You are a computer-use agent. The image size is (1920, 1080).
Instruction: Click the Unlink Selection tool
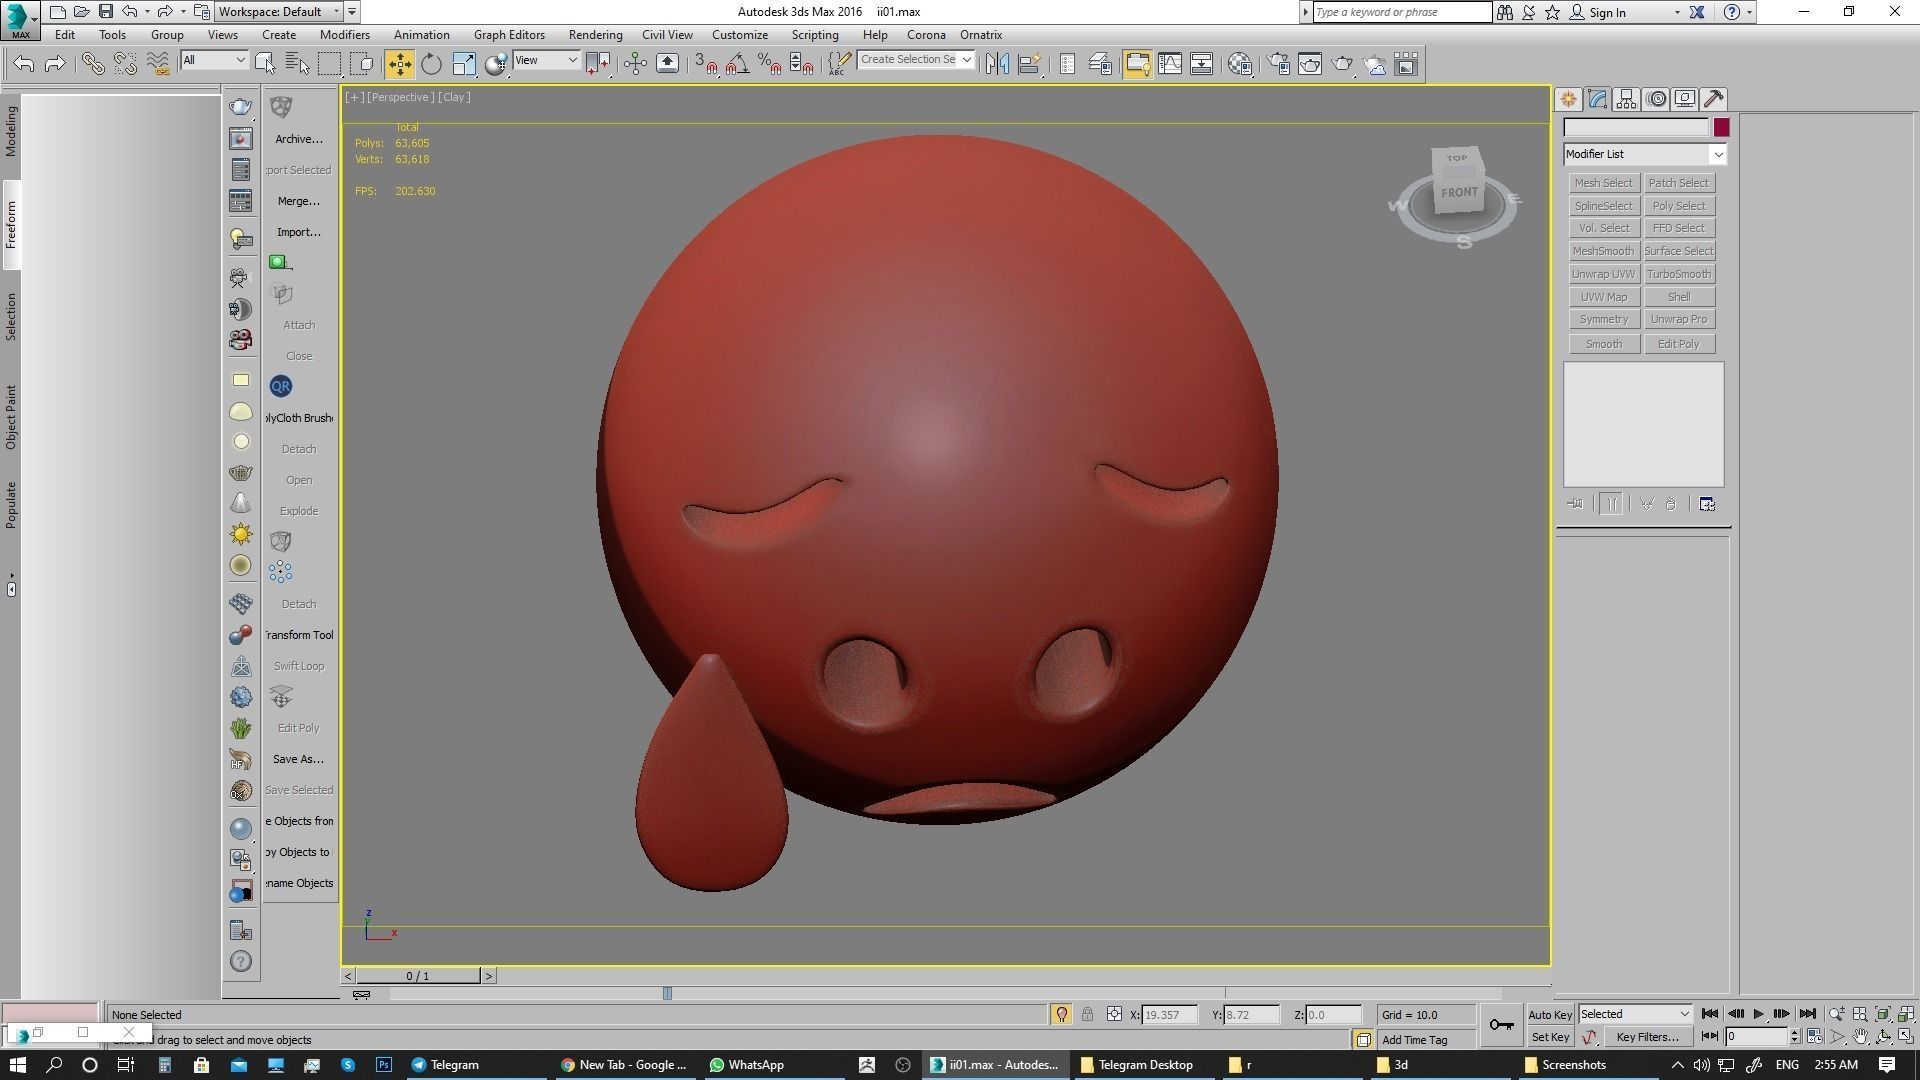click(x=125, y=64)
